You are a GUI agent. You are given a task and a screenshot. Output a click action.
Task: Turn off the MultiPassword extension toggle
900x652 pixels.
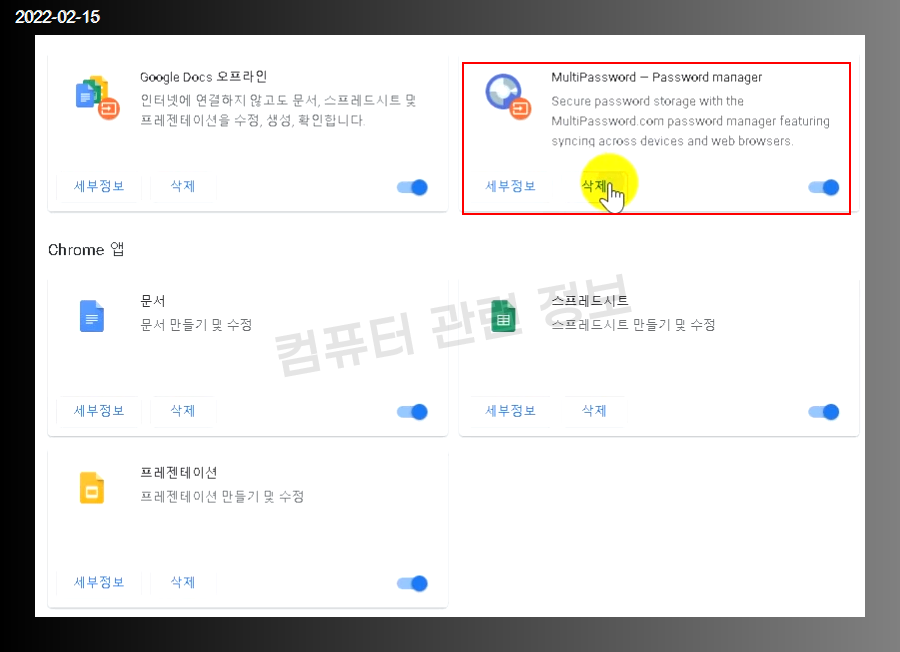824,187
